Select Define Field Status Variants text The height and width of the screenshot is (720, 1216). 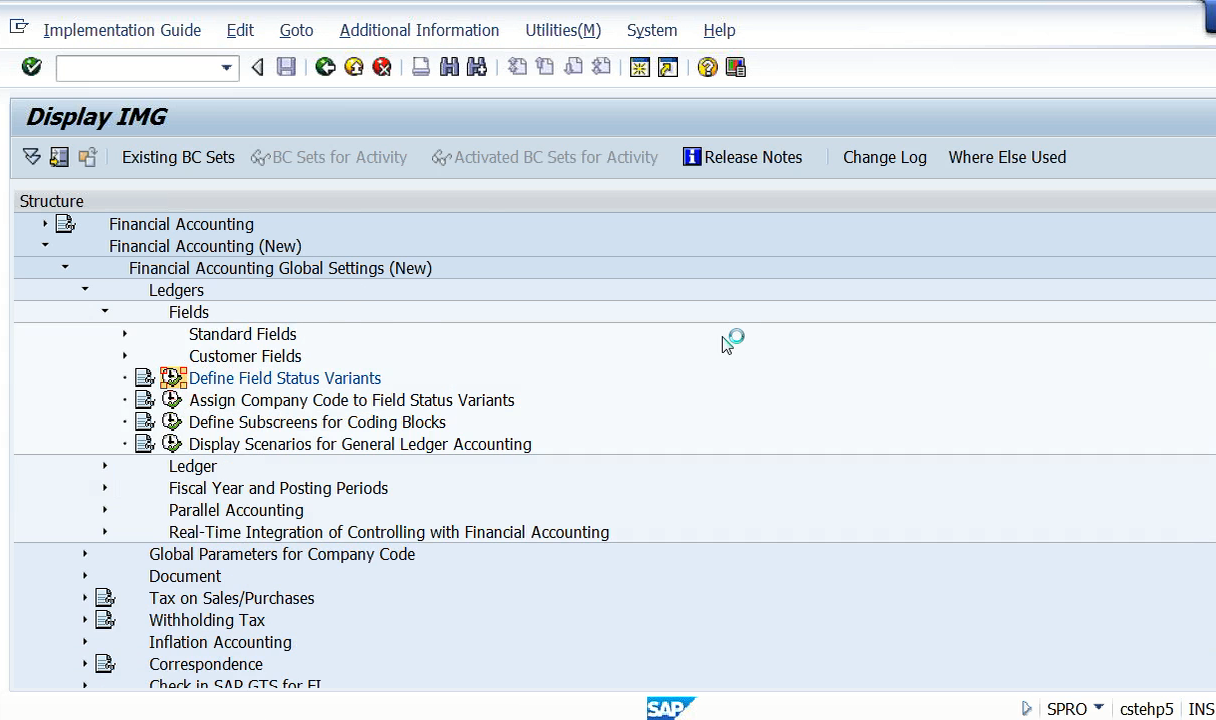click(285, 378)
